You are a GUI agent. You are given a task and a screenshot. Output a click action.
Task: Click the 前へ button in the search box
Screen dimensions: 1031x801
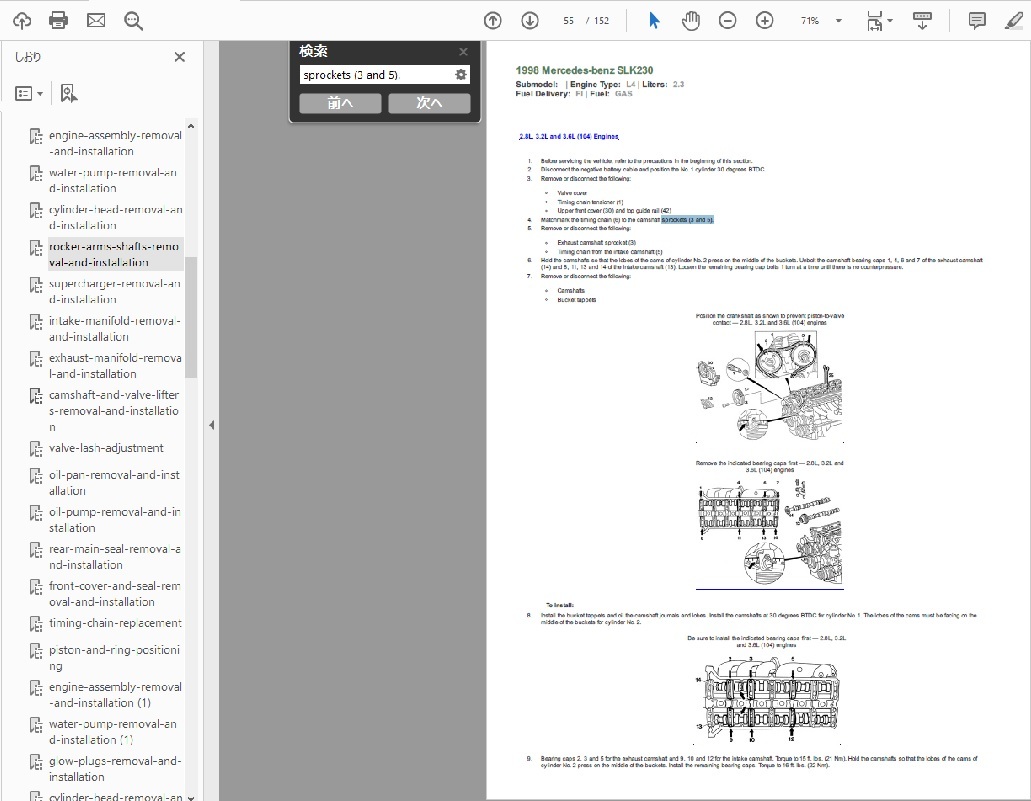click(340, 103)
